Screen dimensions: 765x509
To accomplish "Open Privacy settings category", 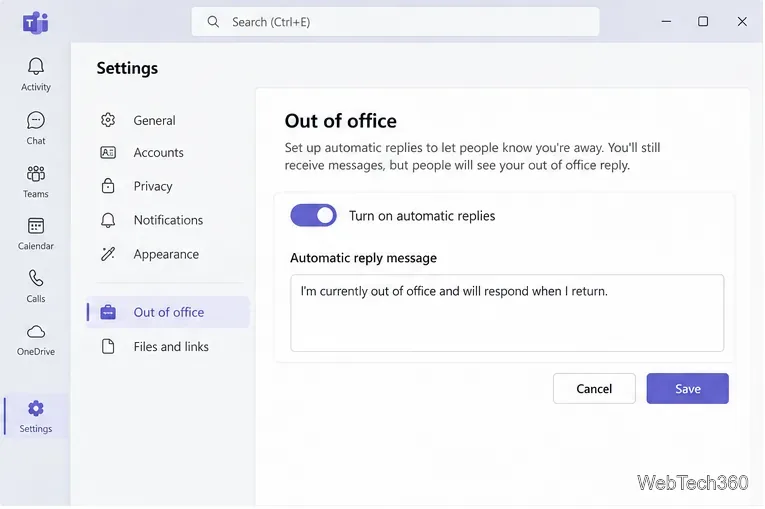I will [168, 186].
